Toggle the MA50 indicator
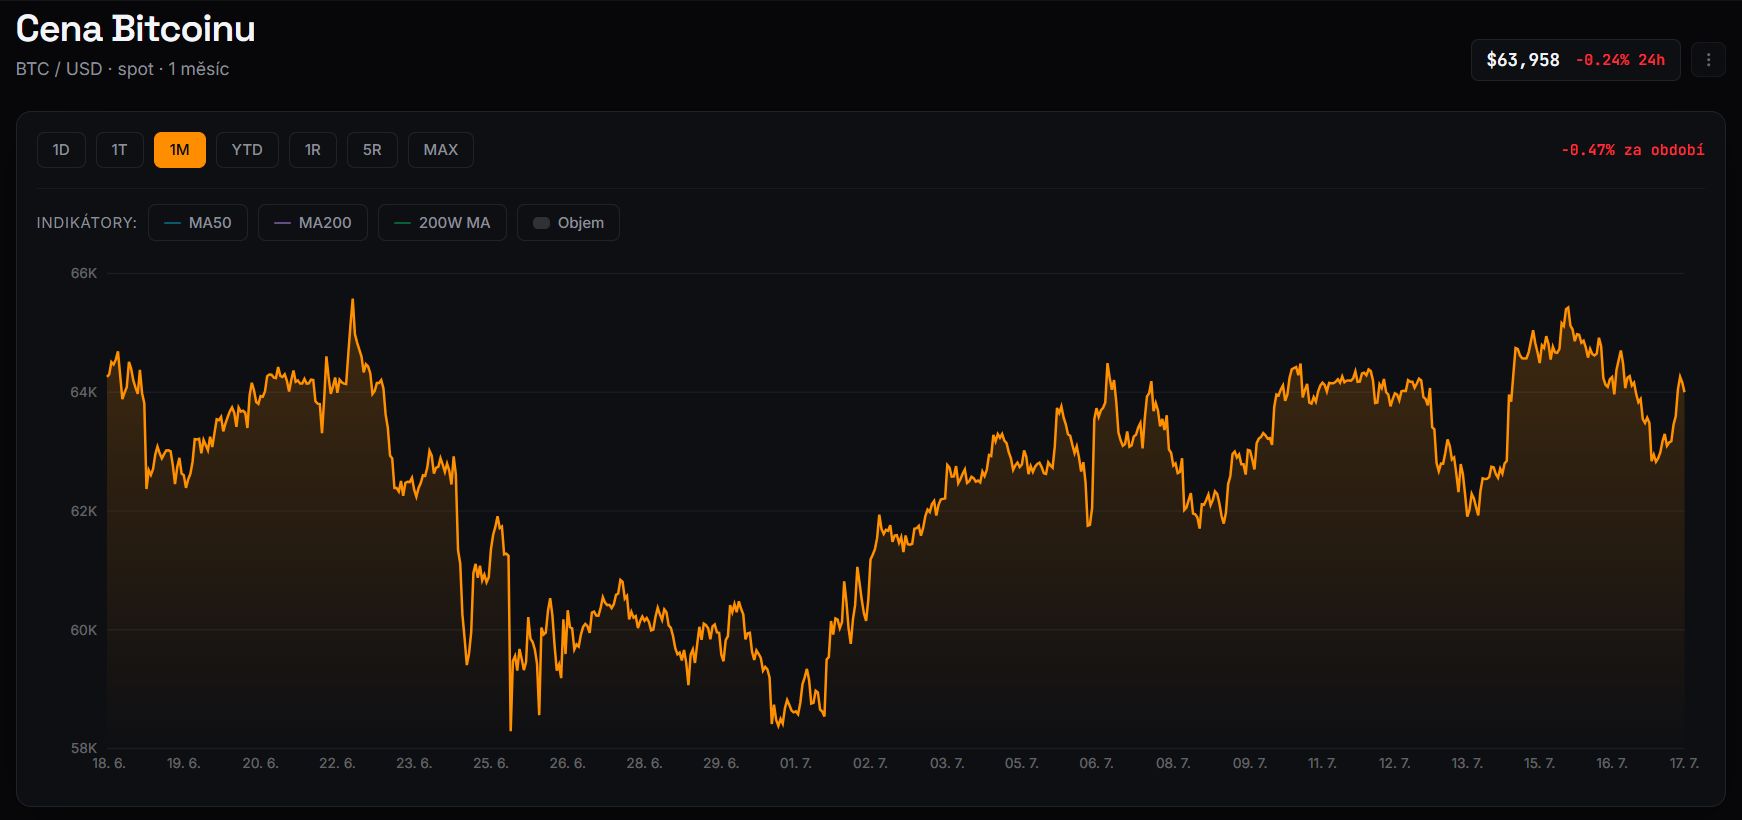1742x820 pixels. point(198,223)
